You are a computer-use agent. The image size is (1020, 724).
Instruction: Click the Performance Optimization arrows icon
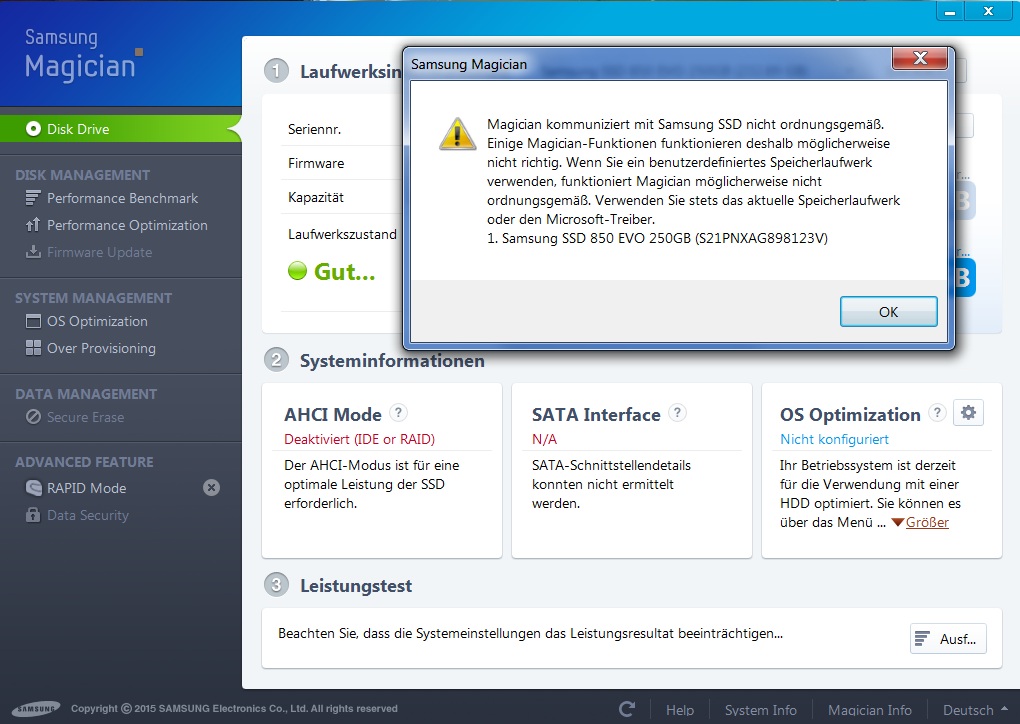[x=33, y=225]
